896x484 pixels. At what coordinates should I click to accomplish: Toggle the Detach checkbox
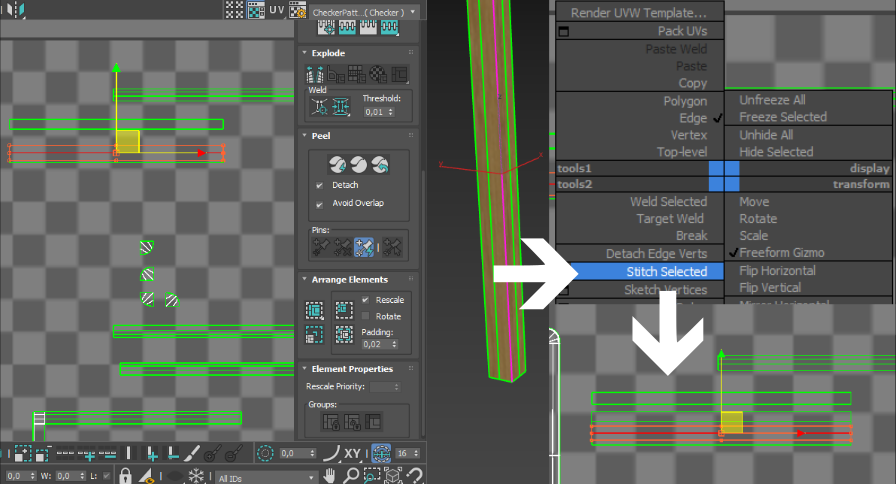(319, 186)
